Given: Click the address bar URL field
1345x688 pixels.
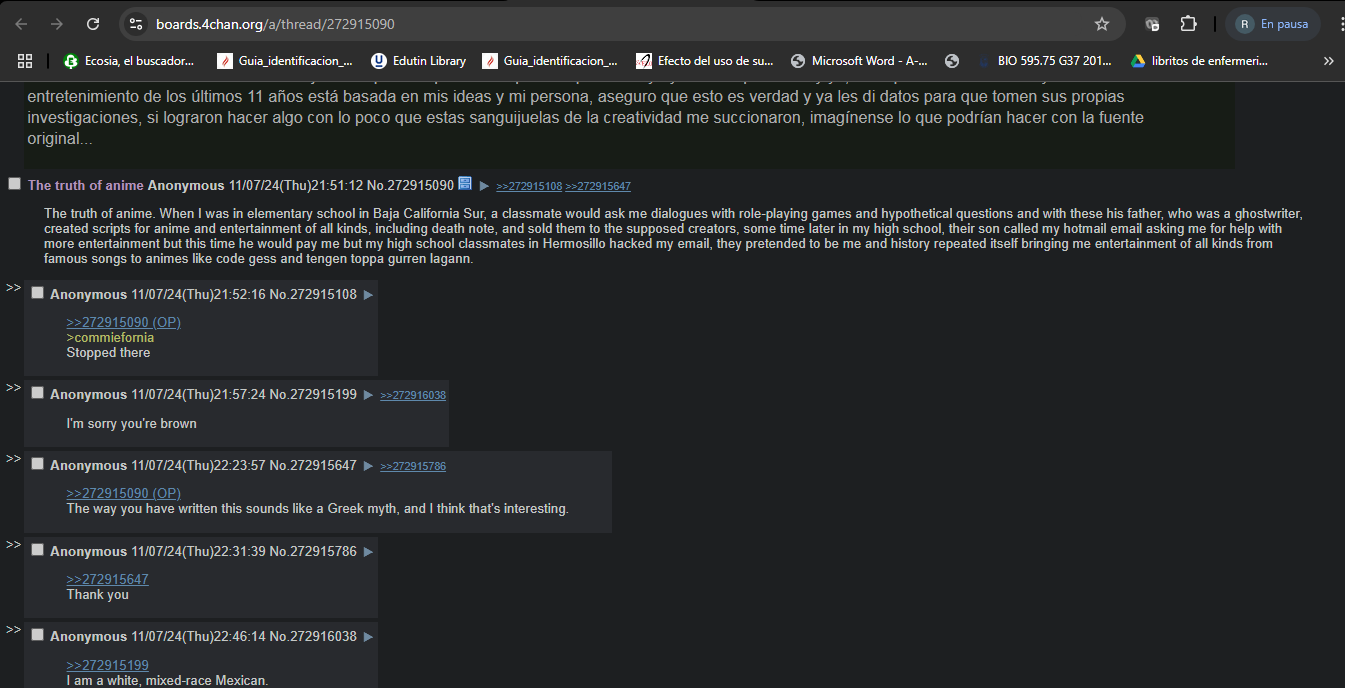Looking at the screenshot, I should click(600, 24).
